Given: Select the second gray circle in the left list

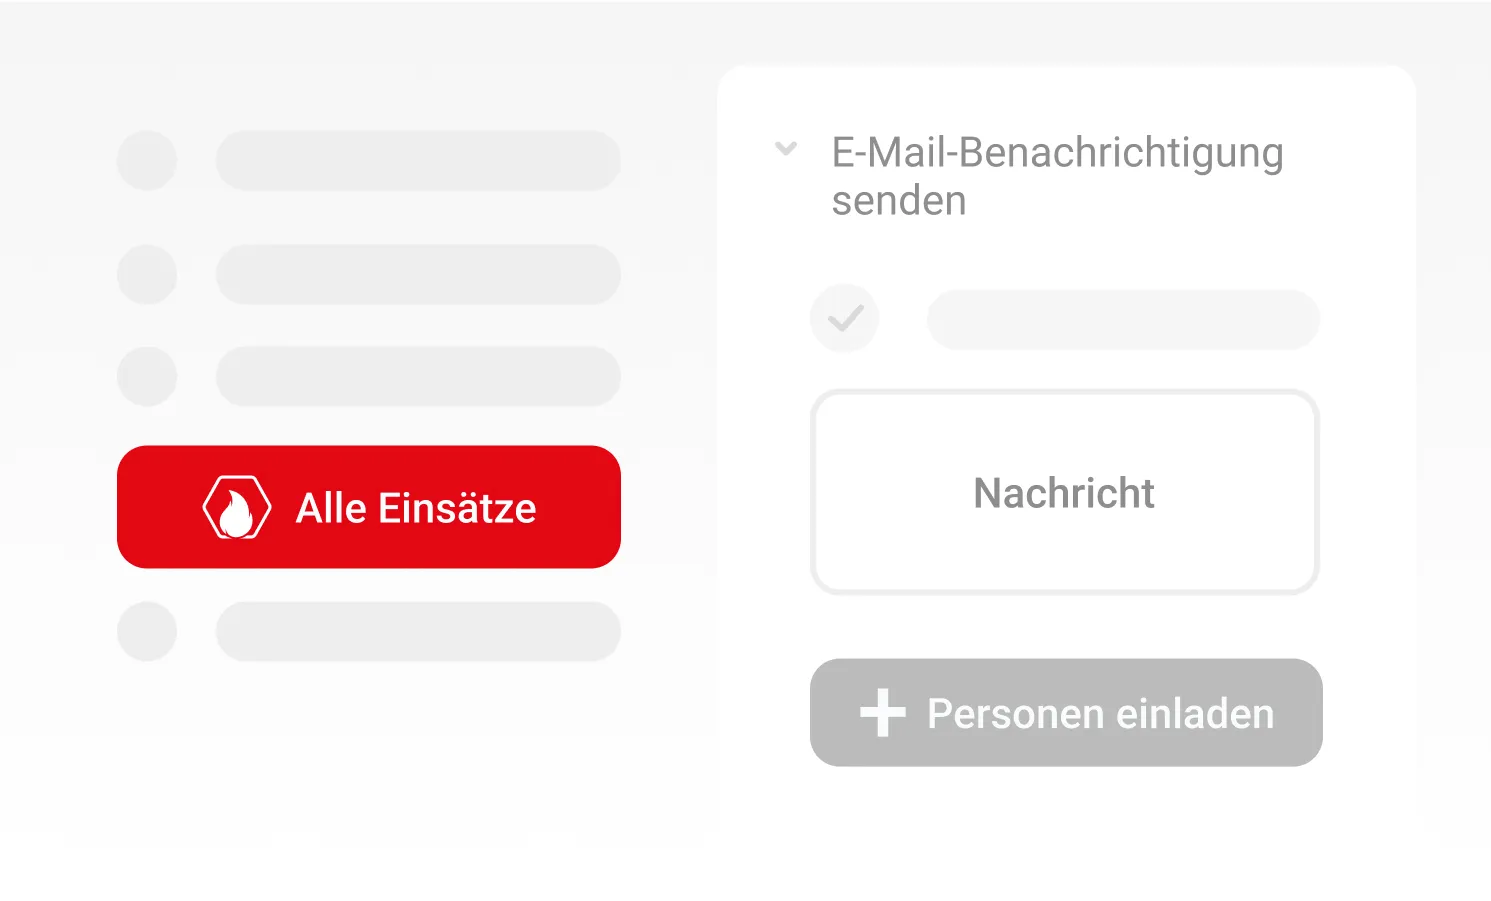Looking at the screenshot, I should pos(147,274).
